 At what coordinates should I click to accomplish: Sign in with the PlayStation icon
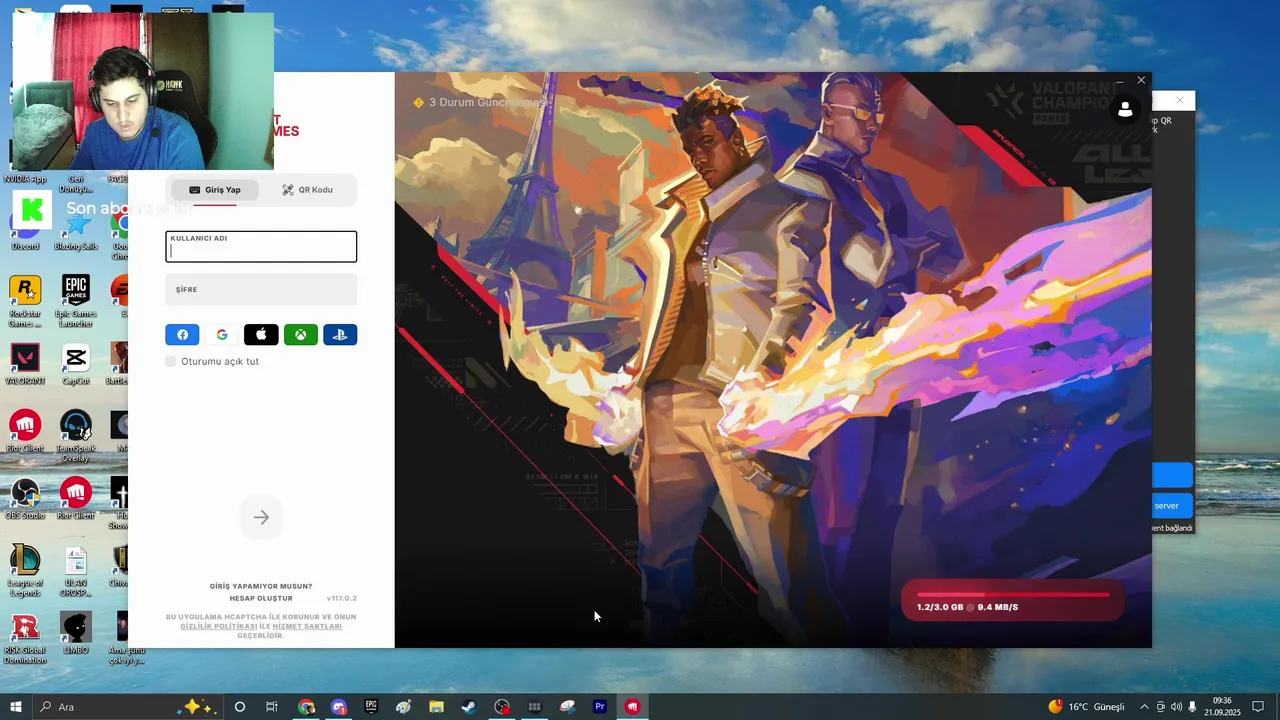point(340,335)
